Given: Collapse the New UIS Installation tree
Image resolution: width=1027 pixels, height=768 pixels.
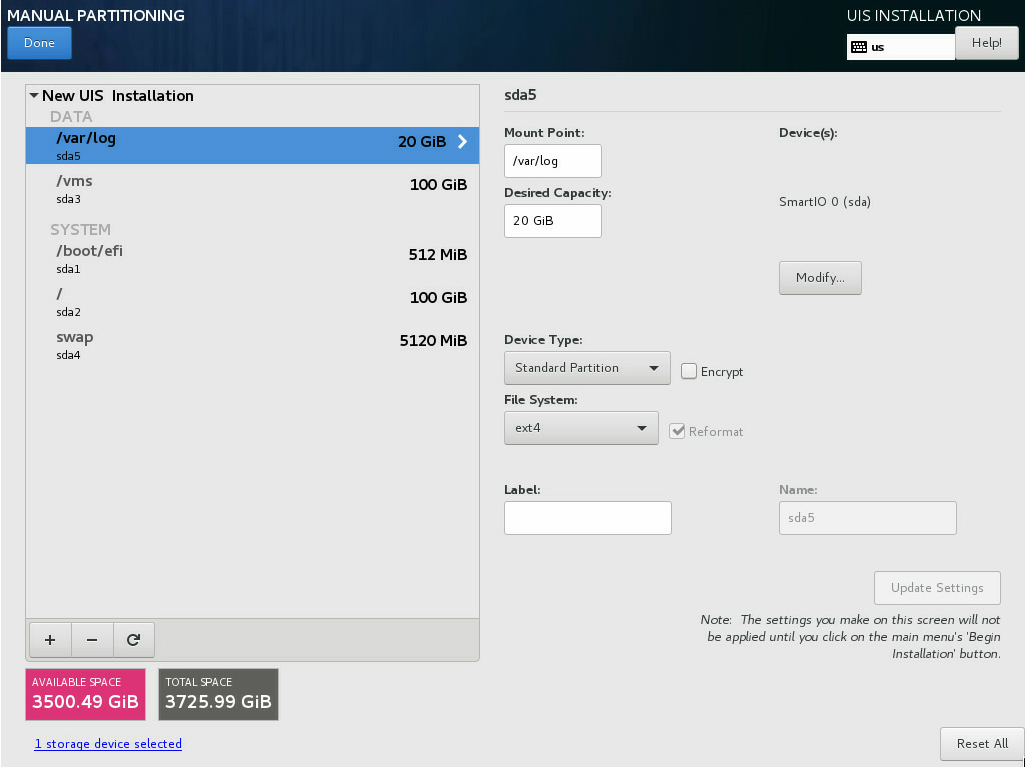Looking at the screenshot, I should click(x=34, y=96).
